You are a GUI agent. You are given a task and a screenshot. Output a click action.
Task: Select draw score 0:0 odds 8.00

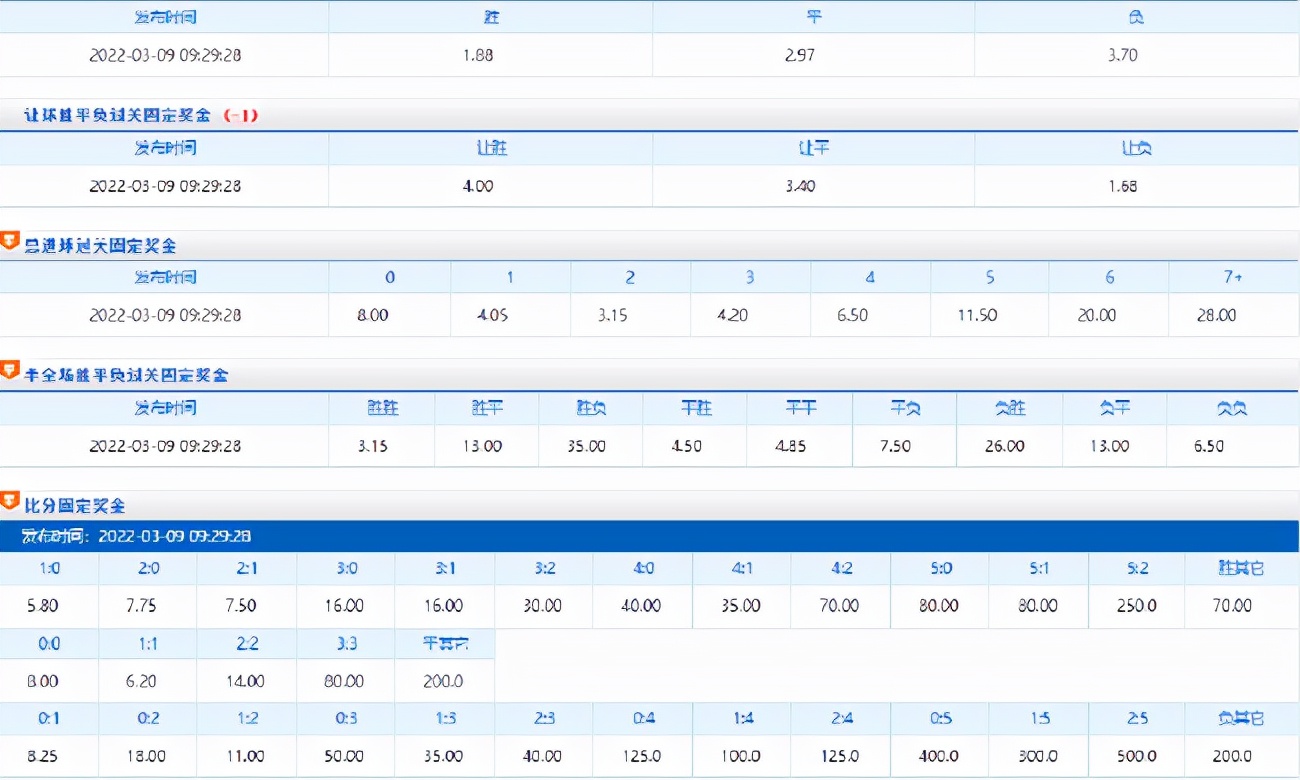click(42, 681)
